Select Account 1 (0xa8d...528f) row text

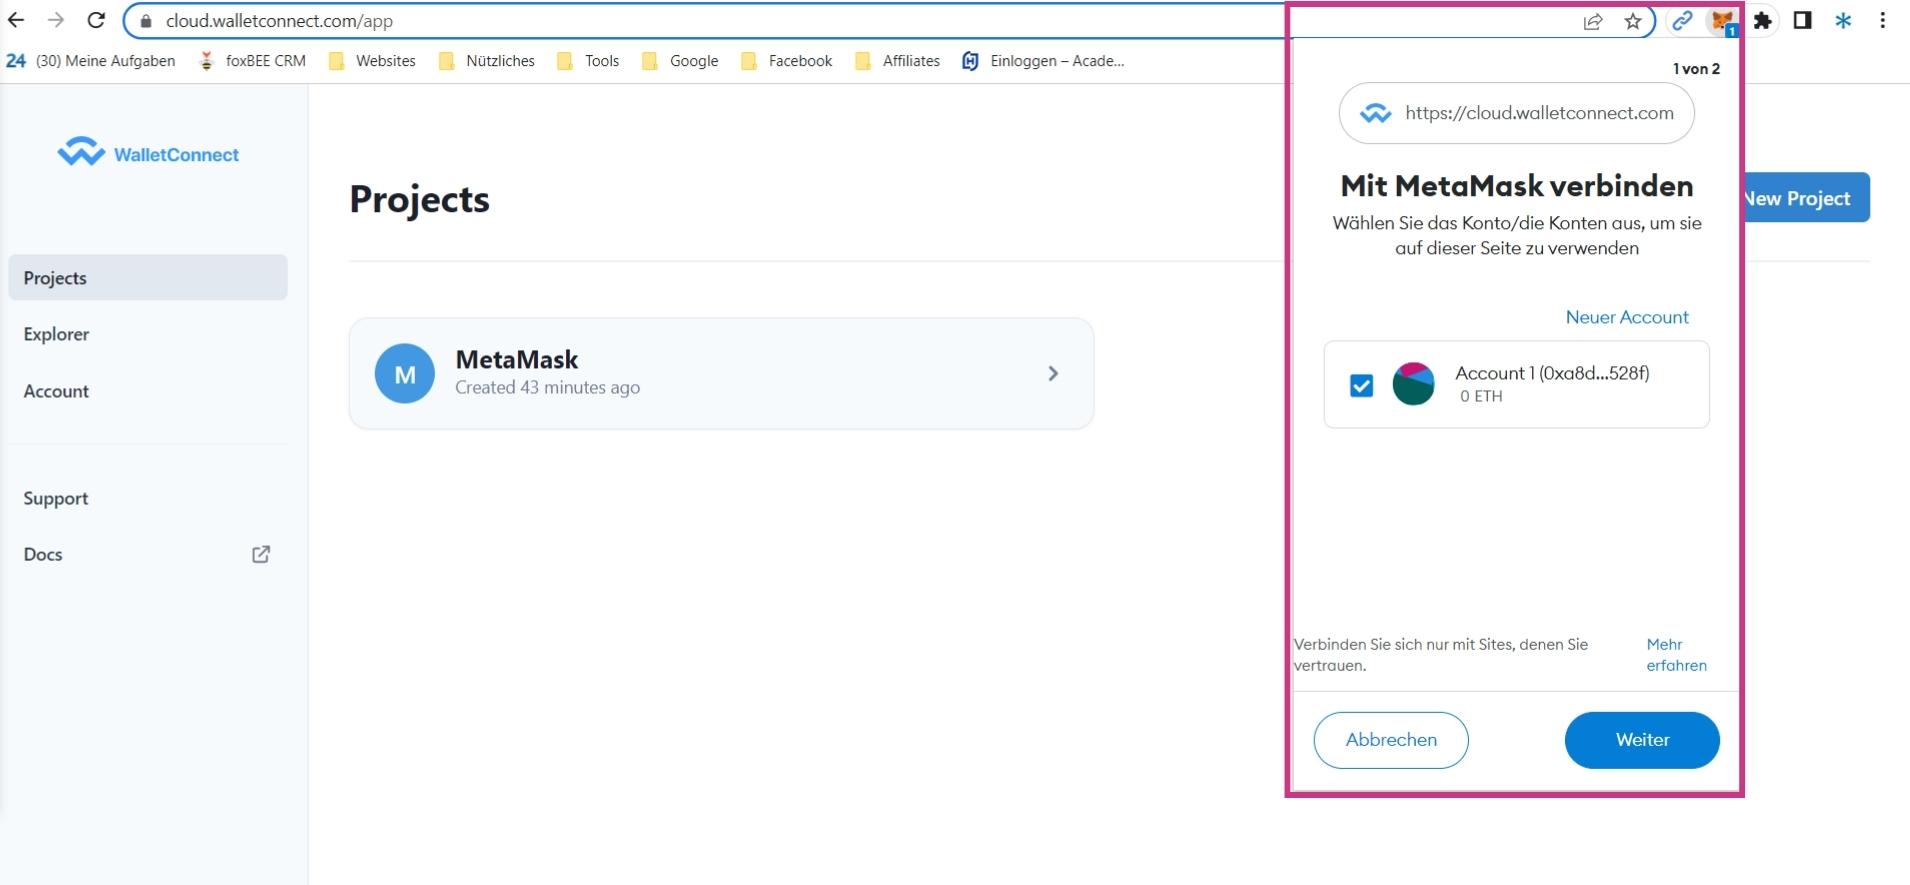(x=1552, y=373)
